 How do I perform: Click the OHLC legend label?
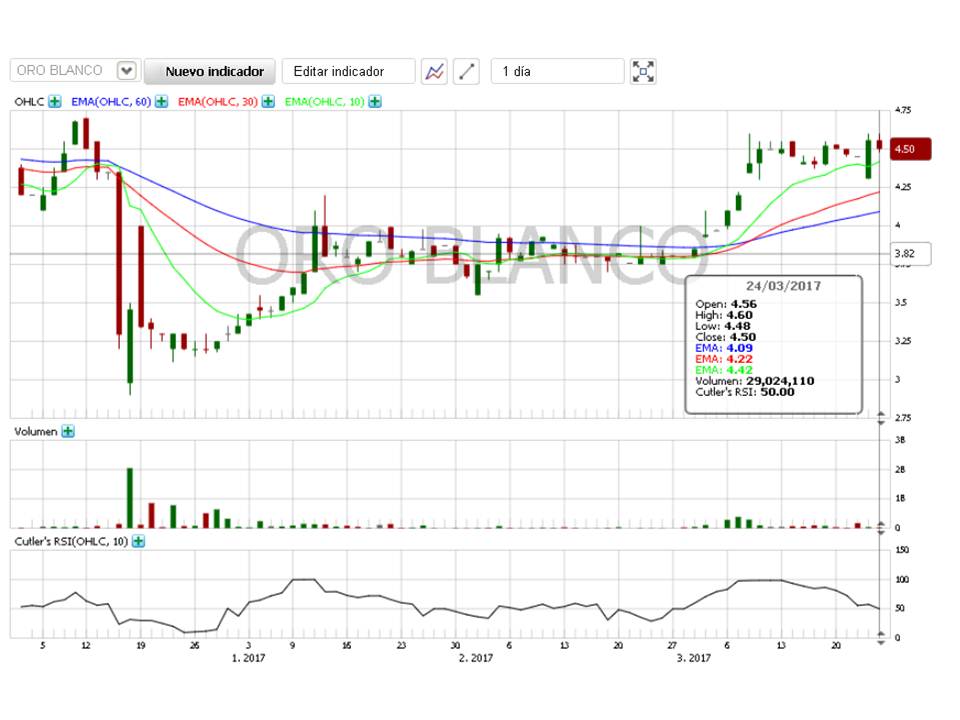click(x=29, y=102)
